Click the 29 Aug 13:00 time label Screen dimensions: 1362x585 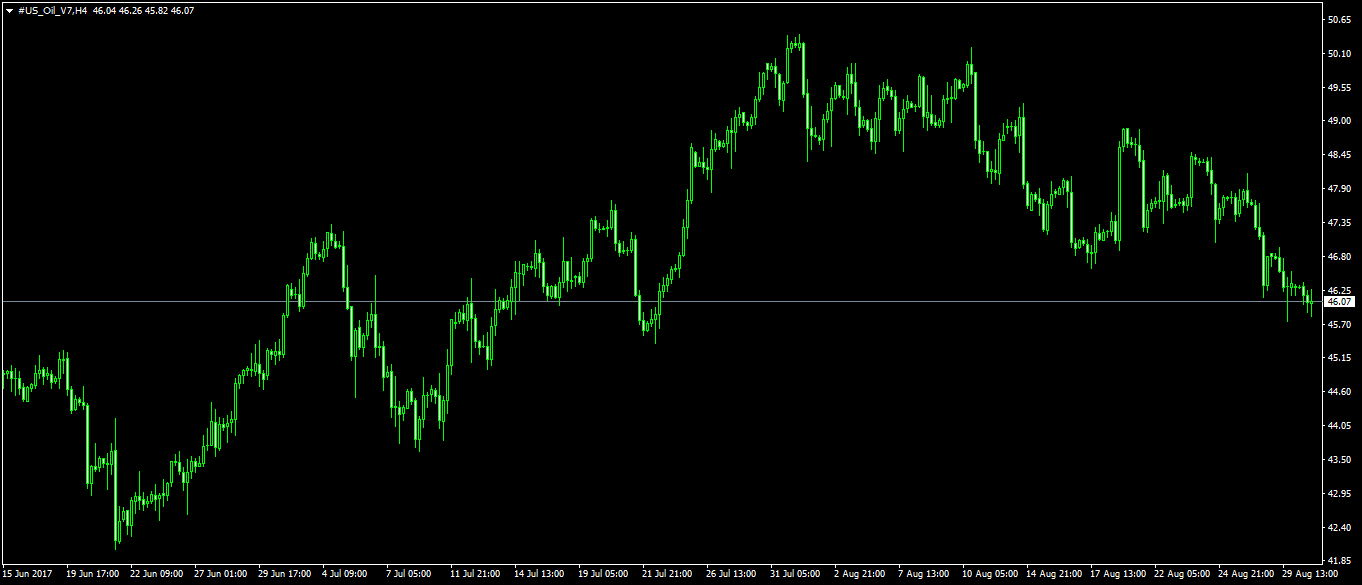click(x=1309, y=575)
